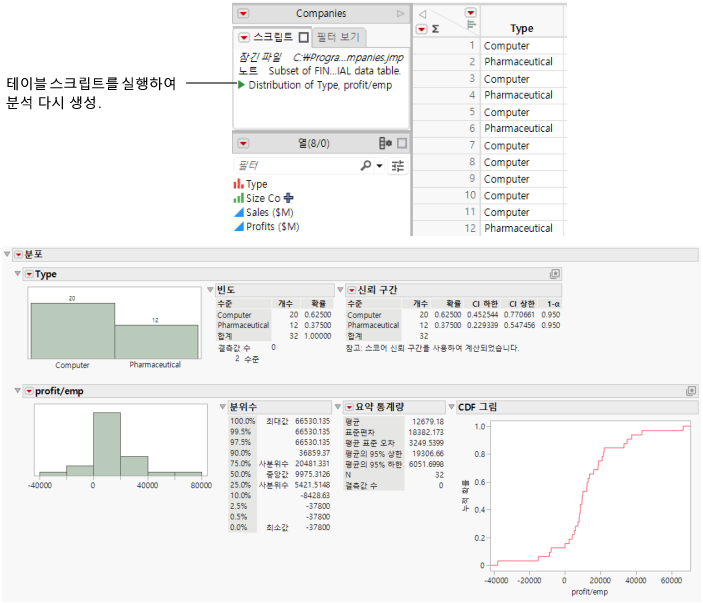Click the 평균 value 12679.18
This screenshot has width=703, height=603.
coord(428,421)
